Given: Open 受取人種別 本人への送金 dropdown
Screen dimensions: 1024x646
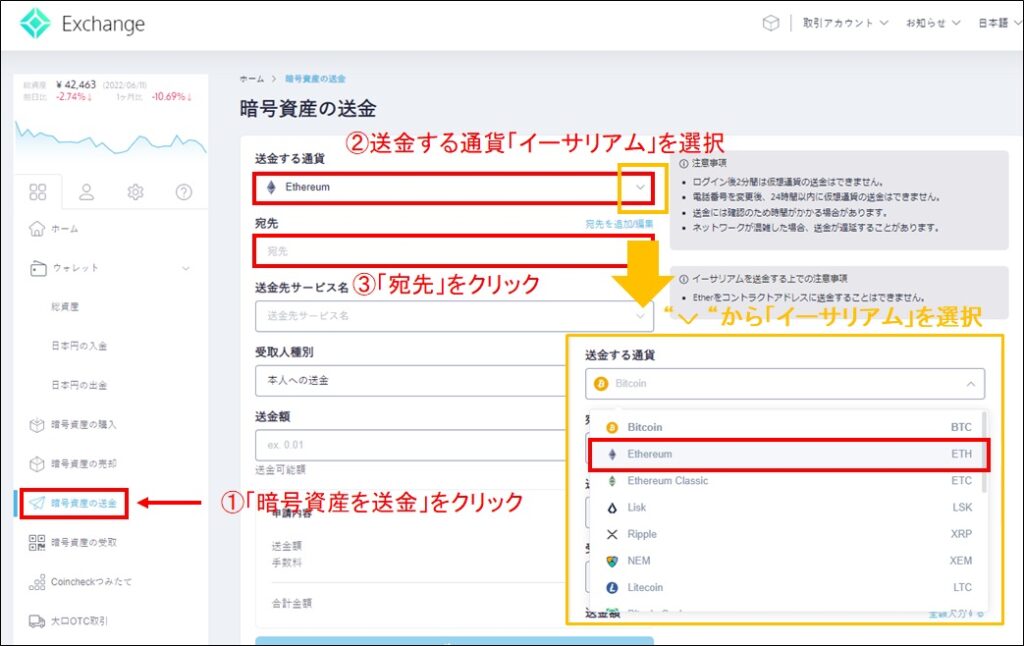Looking at the screenshot, I should (x=411, y=381).
